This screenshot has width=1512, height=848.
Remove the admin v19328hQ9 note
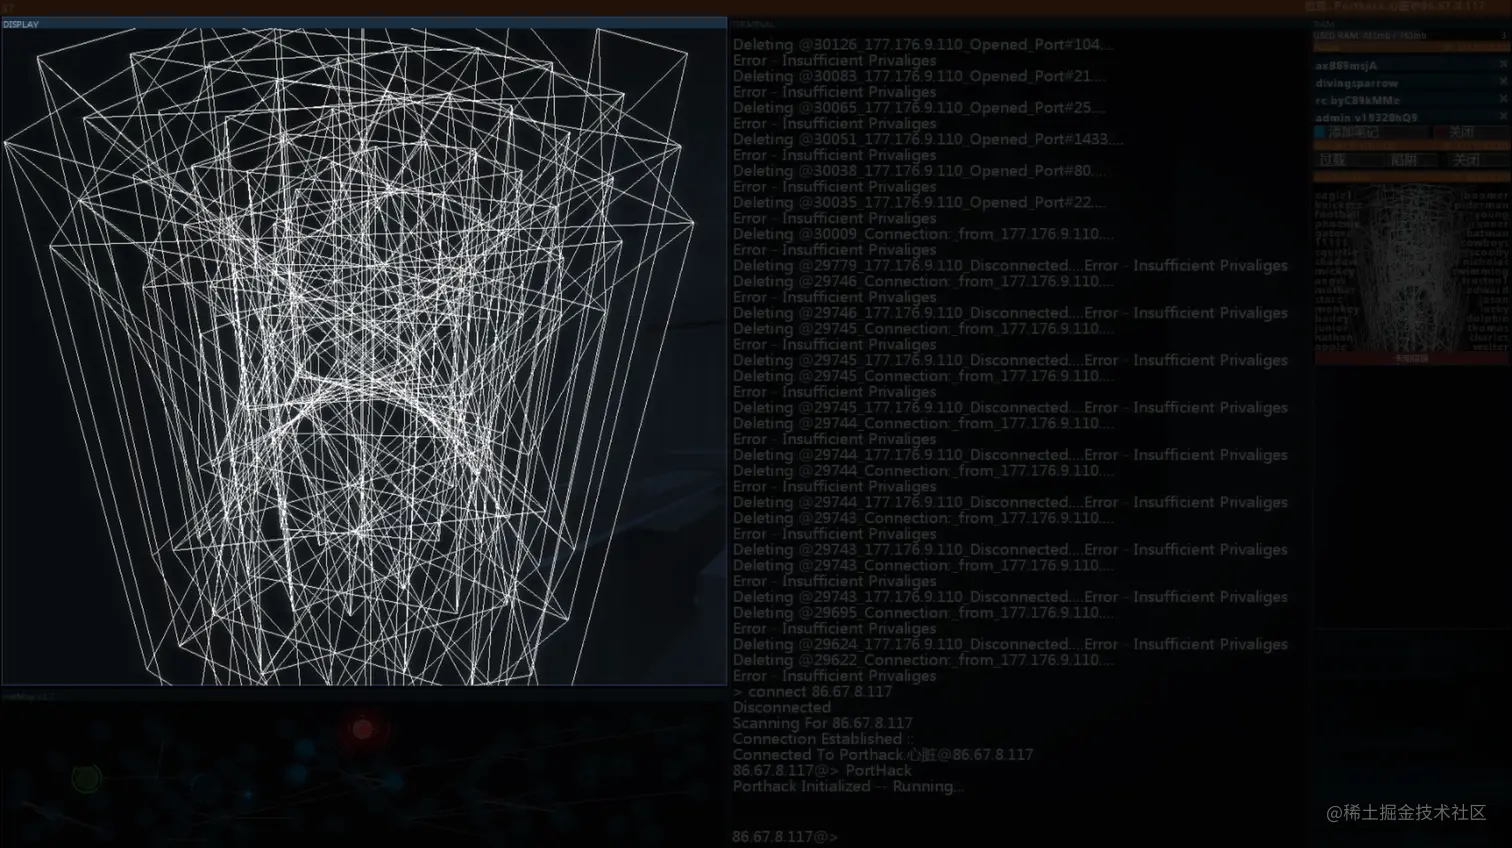(1503, 116)
